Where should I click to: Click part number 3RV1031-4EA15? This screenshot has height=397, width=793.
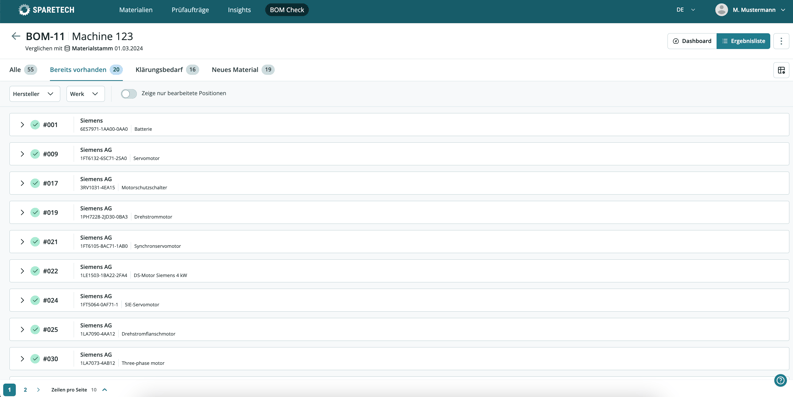(x=98, y=188)
